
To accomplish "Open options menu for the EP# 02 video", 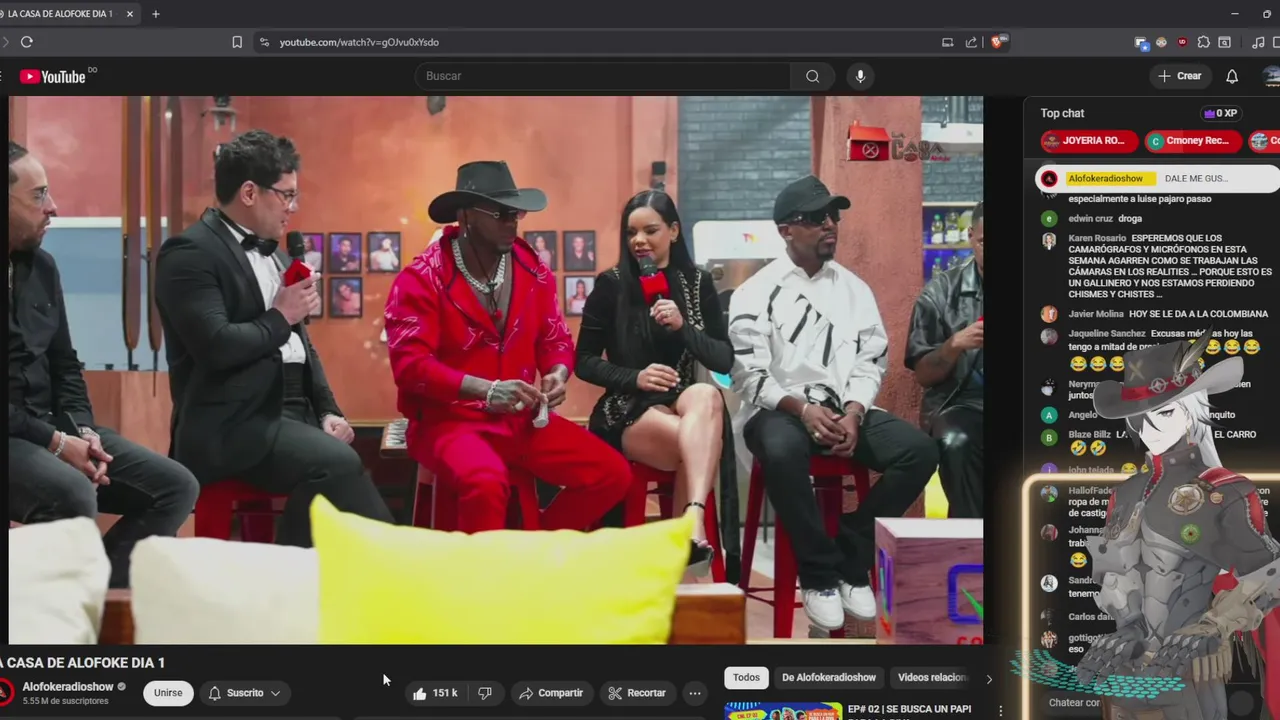I will pyautogui.click(x=1001, y=711).
